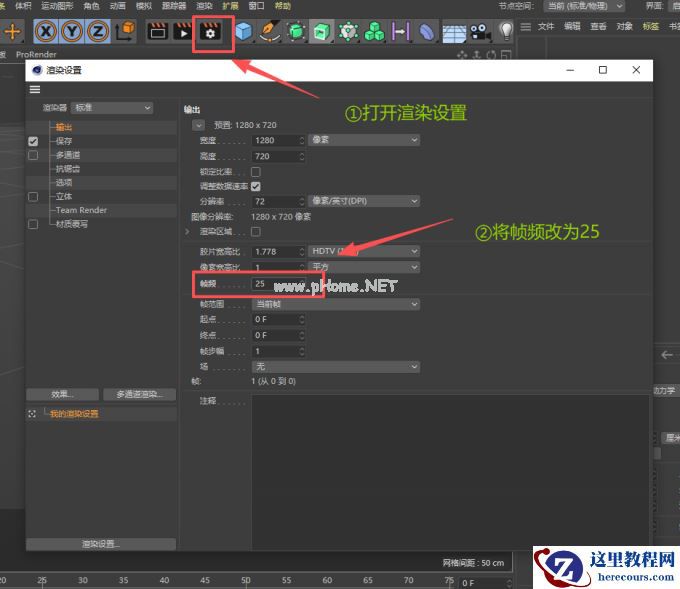Viewport: 680px width, 589px height.
Task: Click the 注释 notes text area
Action: (450, 472)
